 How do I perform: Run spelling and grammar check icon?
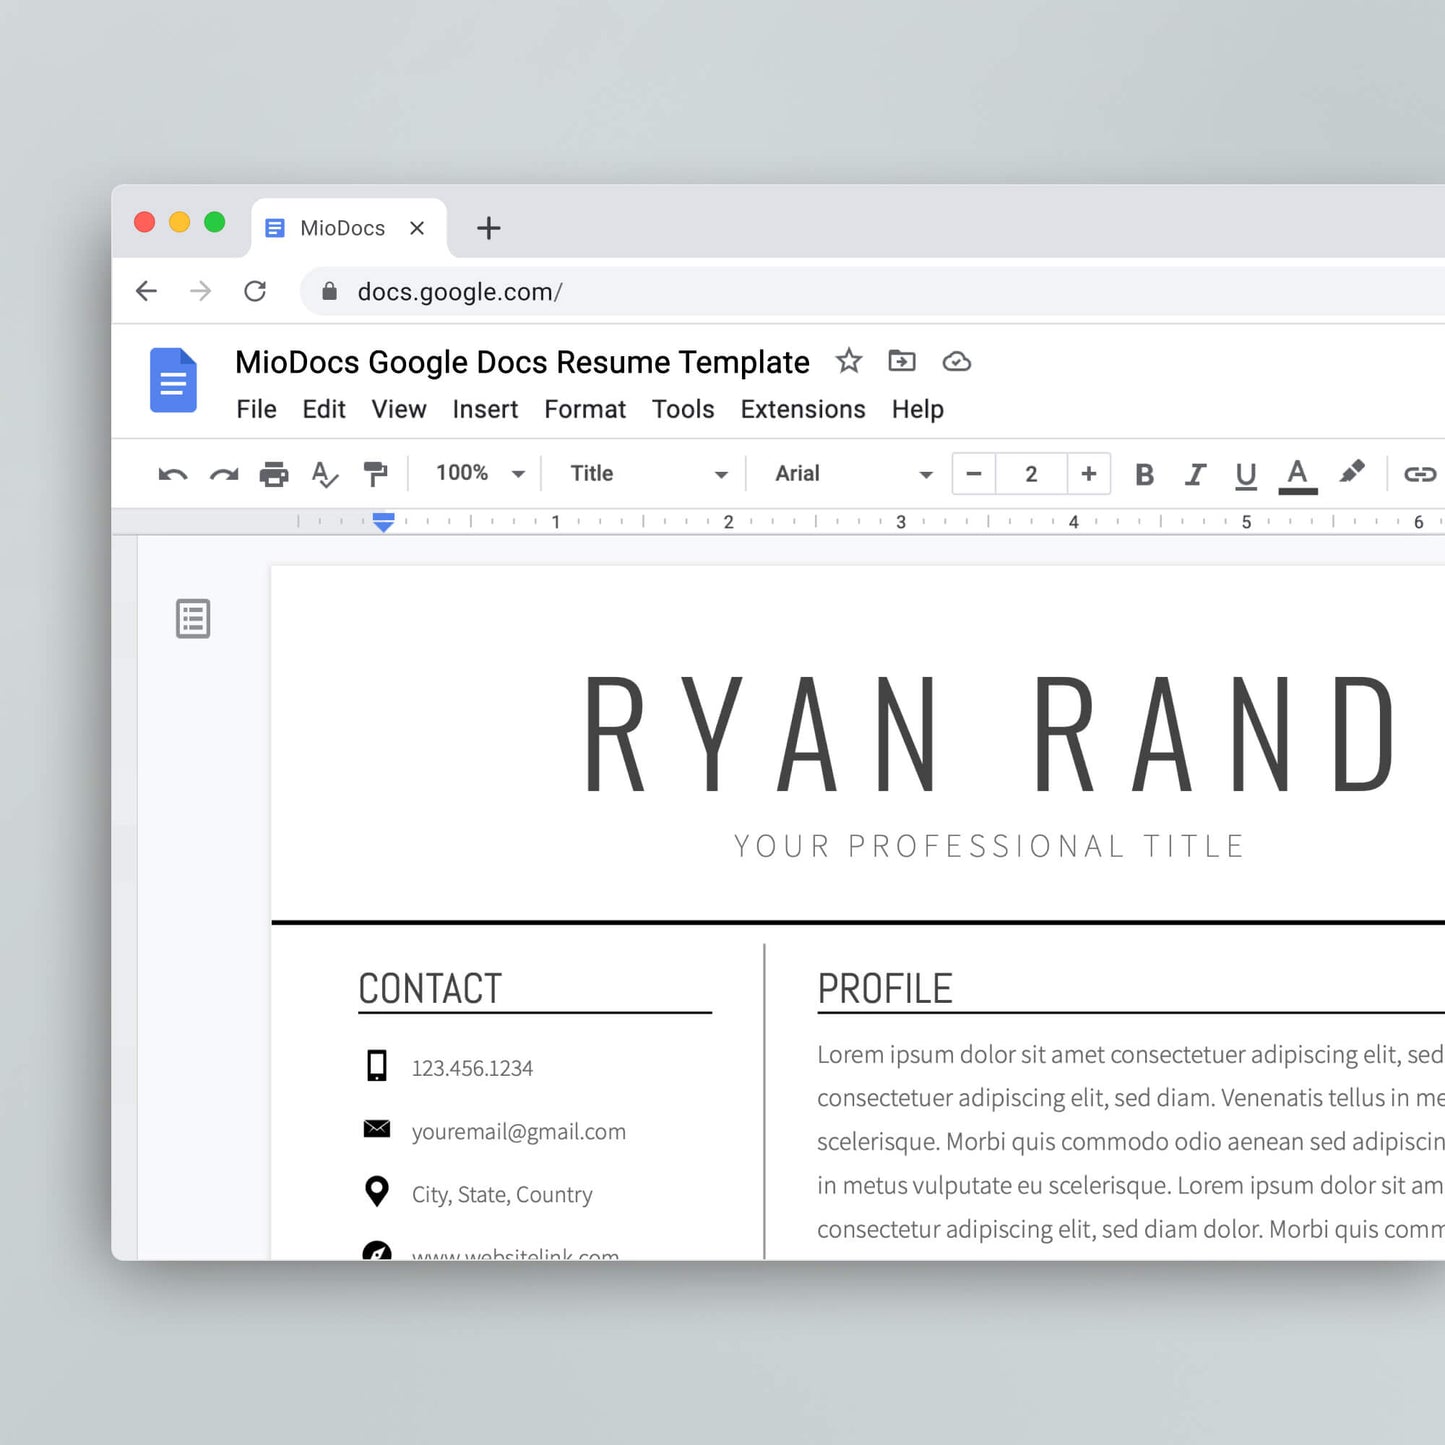325,474
